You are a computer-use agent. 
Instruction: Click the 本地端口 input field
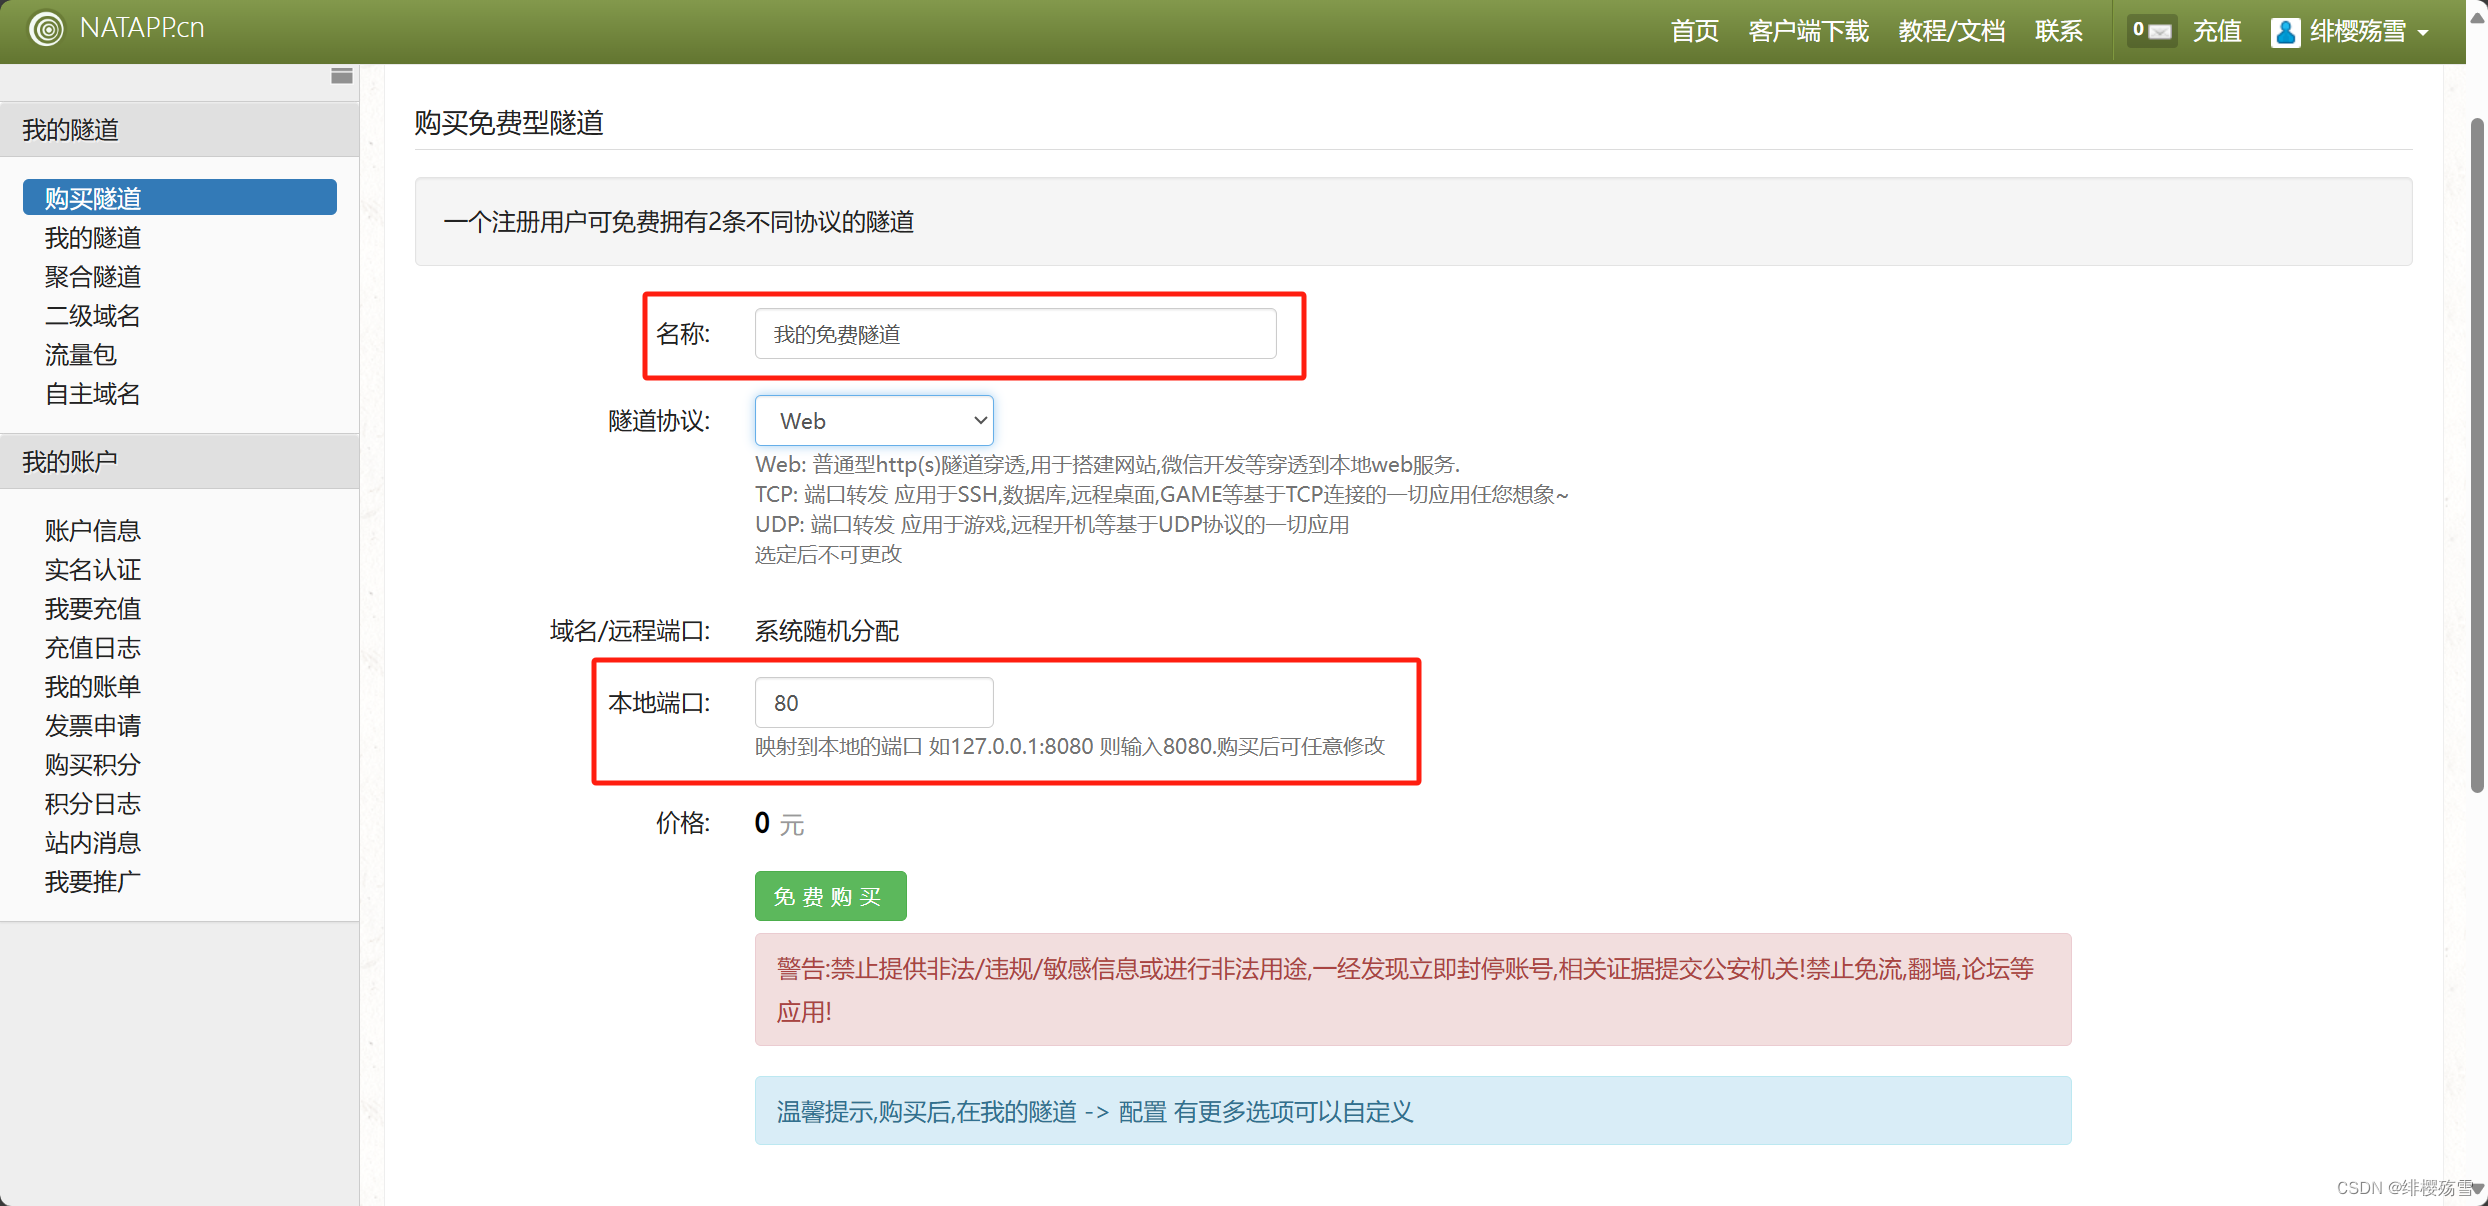tap(873, 703)
